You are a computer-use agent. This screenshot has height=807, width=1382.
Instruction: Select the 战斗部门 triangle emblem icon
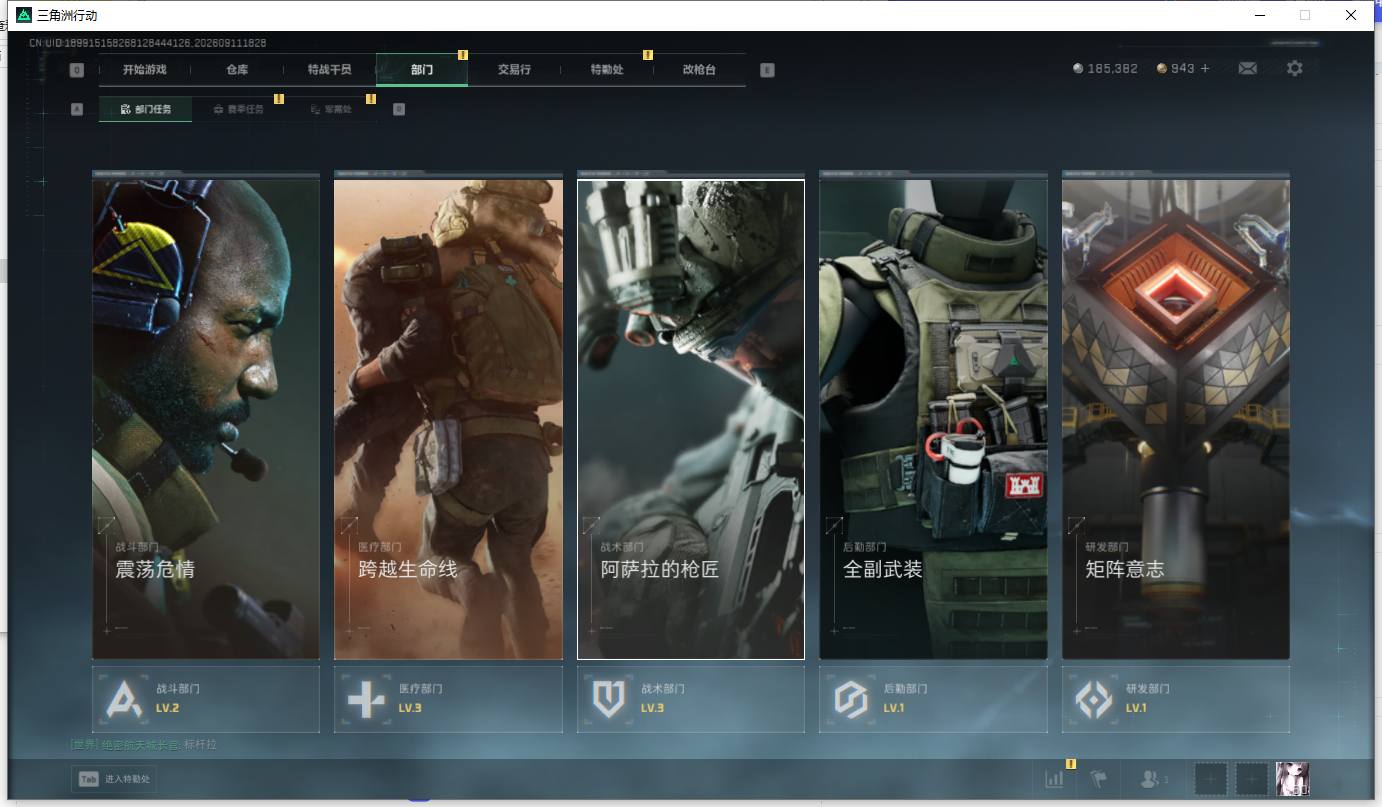click(x=124, y=699)
